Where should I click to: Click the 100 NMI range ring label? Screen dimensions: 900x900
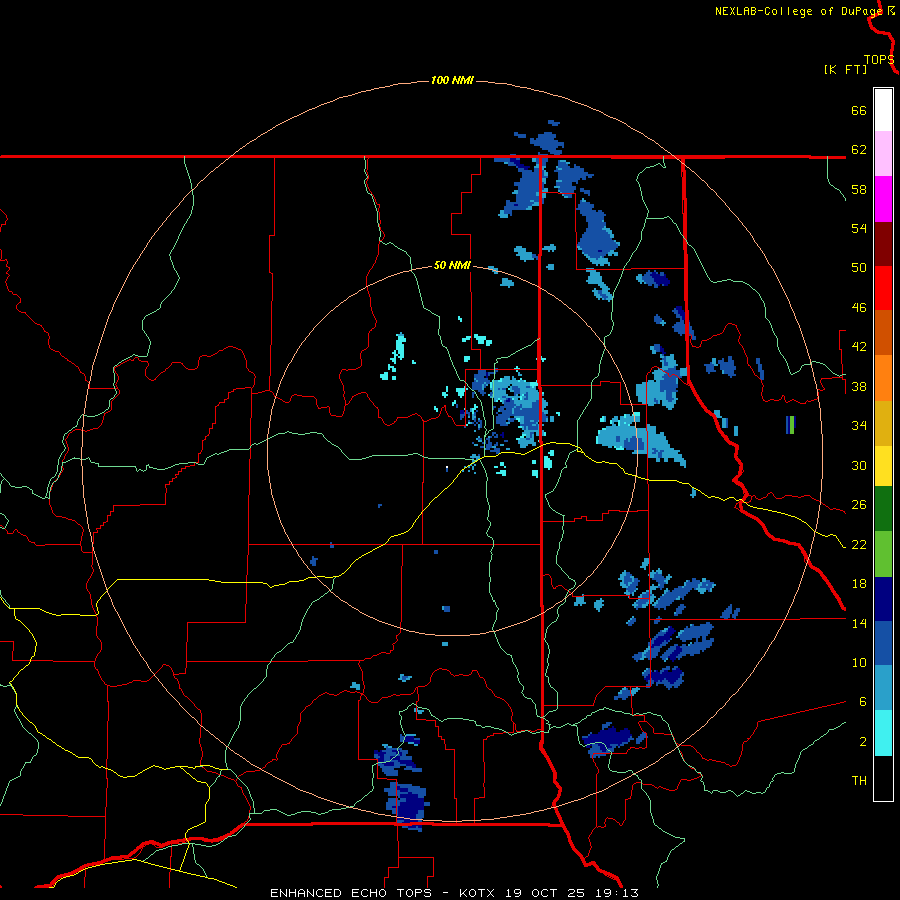coord(452,80)
